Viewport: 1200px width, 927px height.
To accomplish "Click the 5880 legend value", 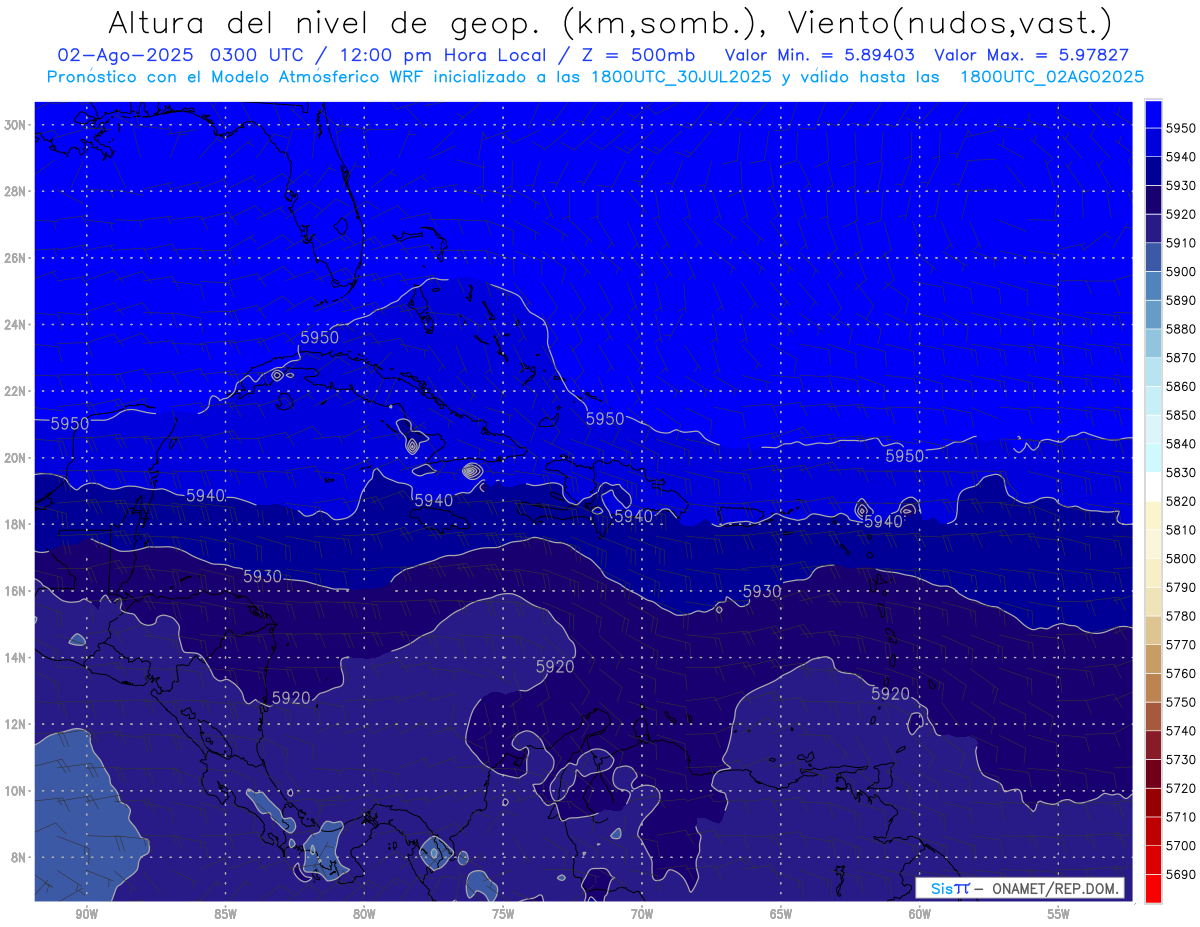I will point(1180,329).
